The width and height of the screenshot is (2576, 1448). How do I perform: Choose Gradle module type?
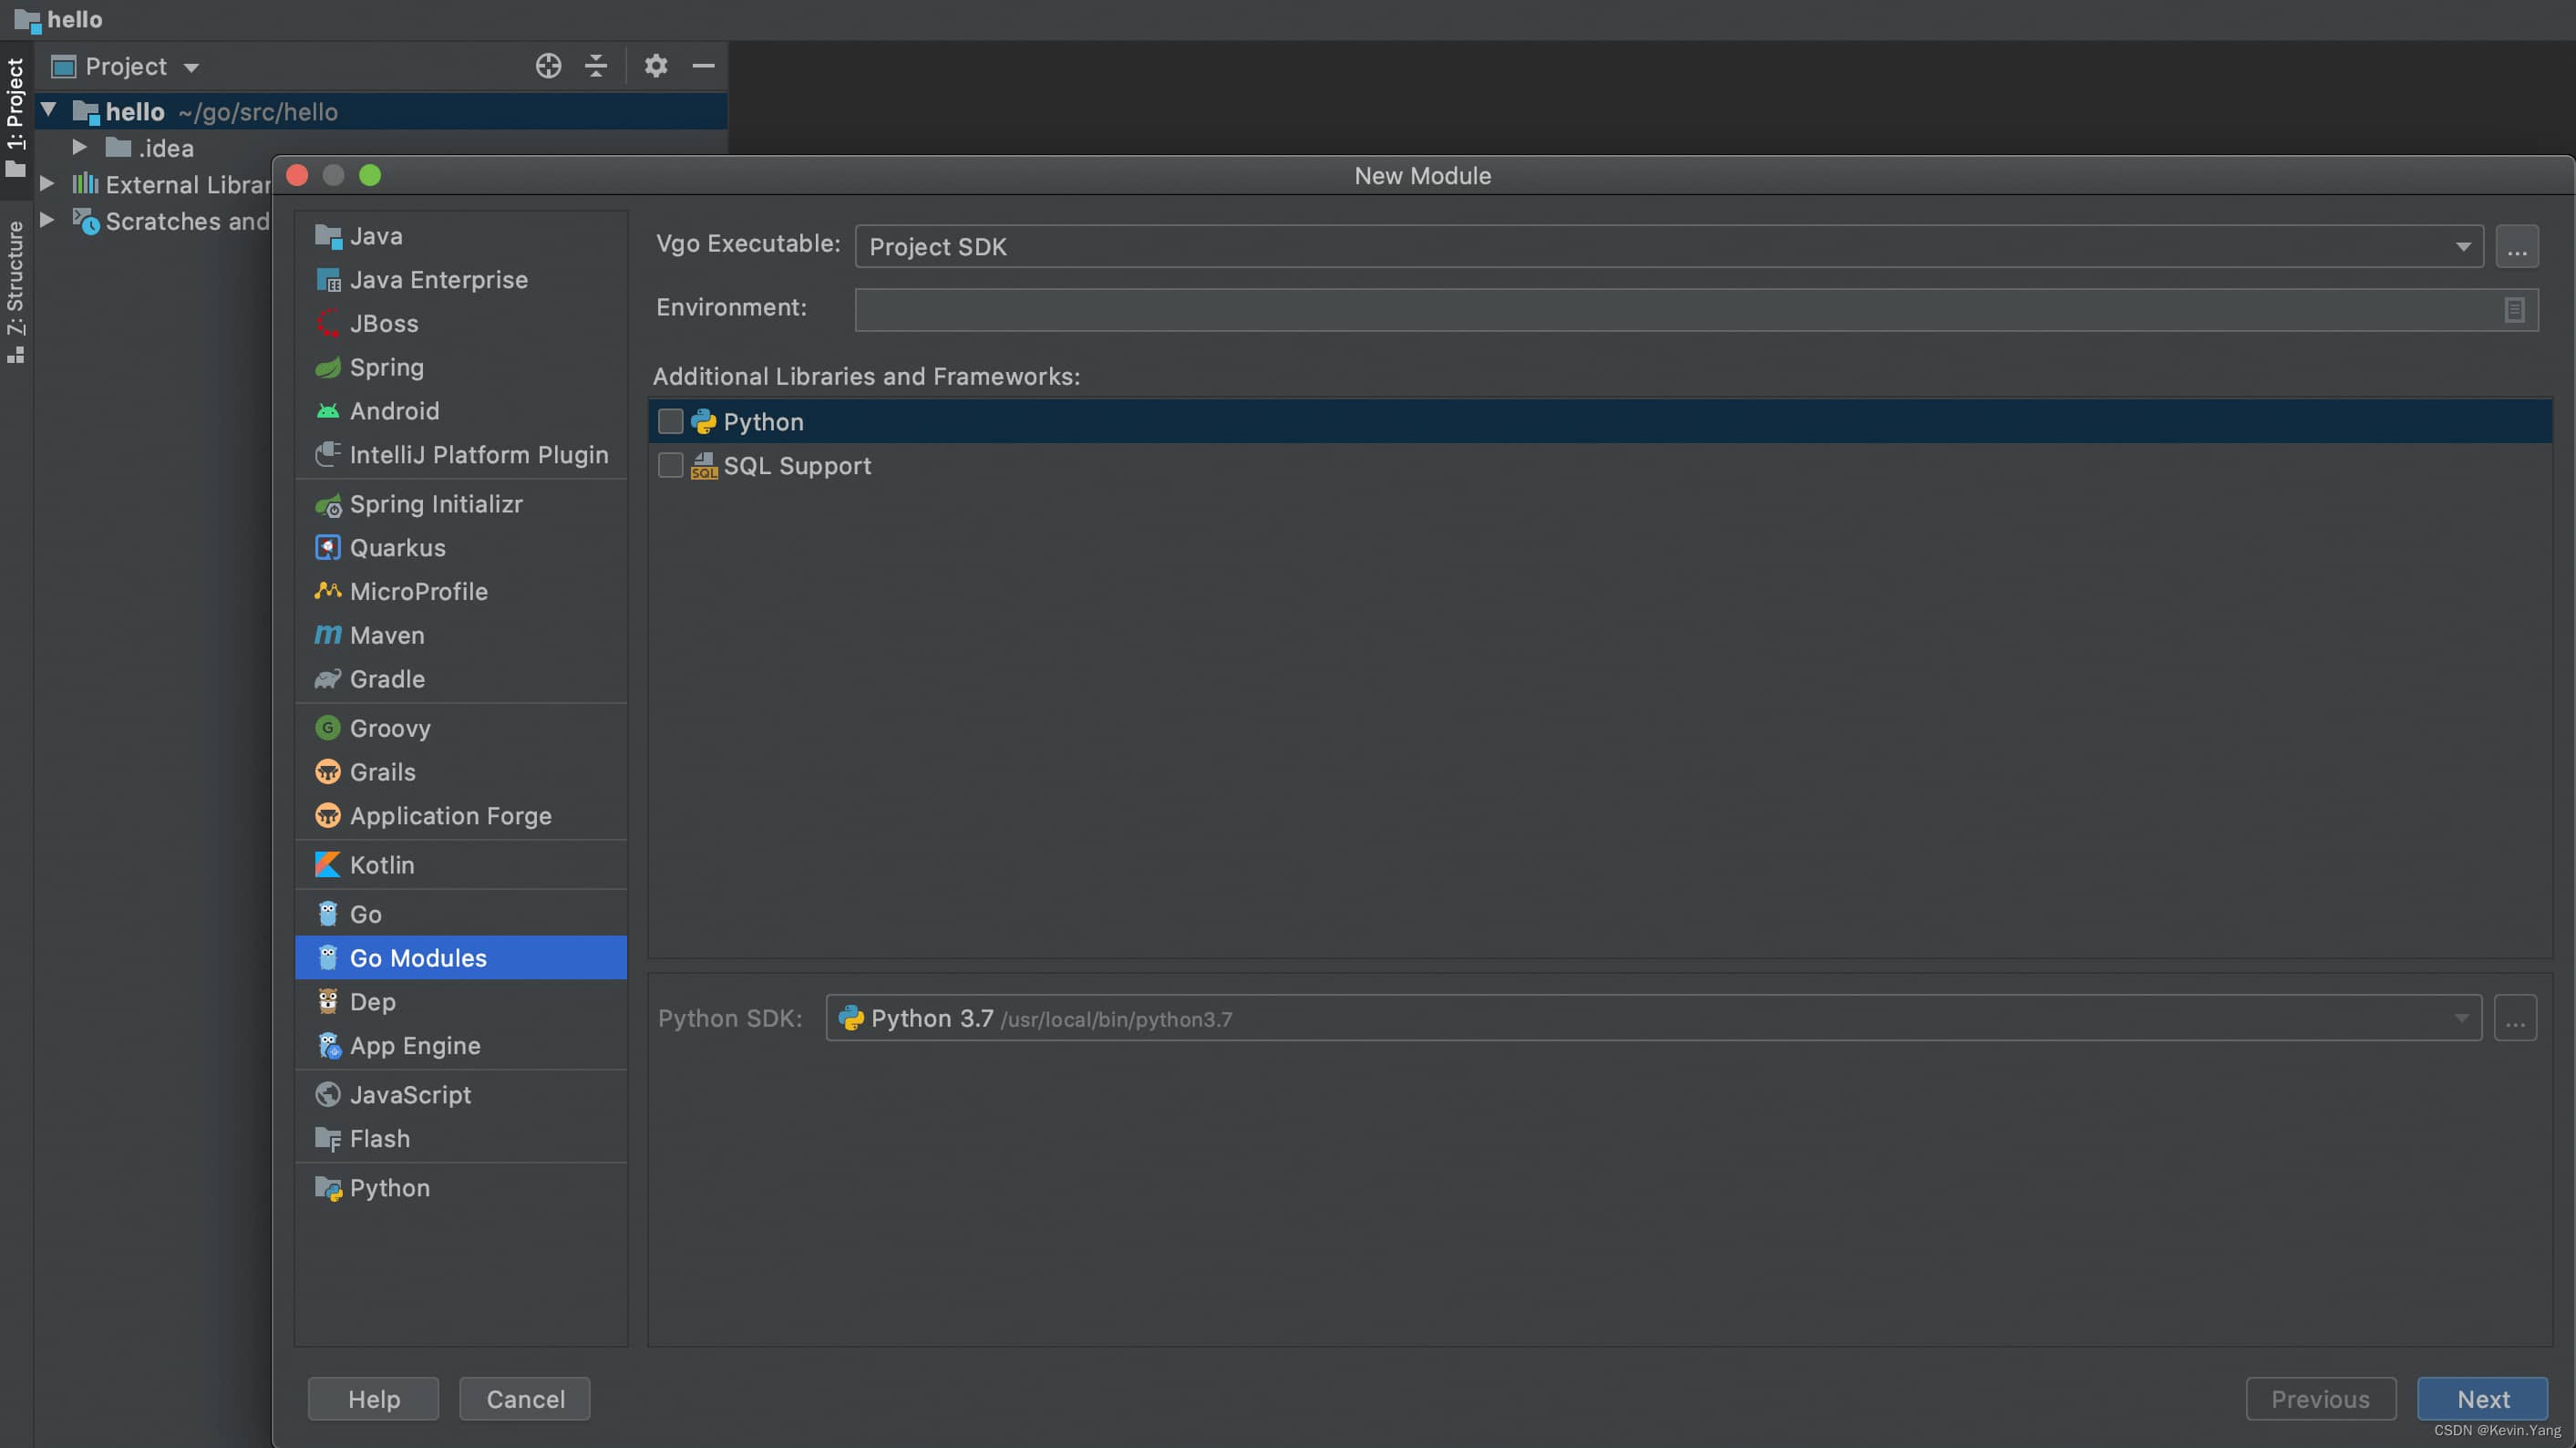pyautogui.click(x=461, y=680)
